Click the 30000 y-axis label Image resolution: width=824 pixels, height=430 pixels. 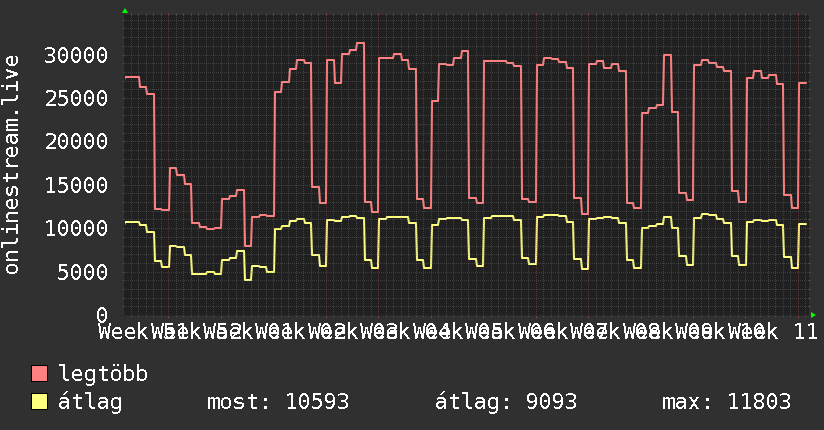tap(76, 55)
